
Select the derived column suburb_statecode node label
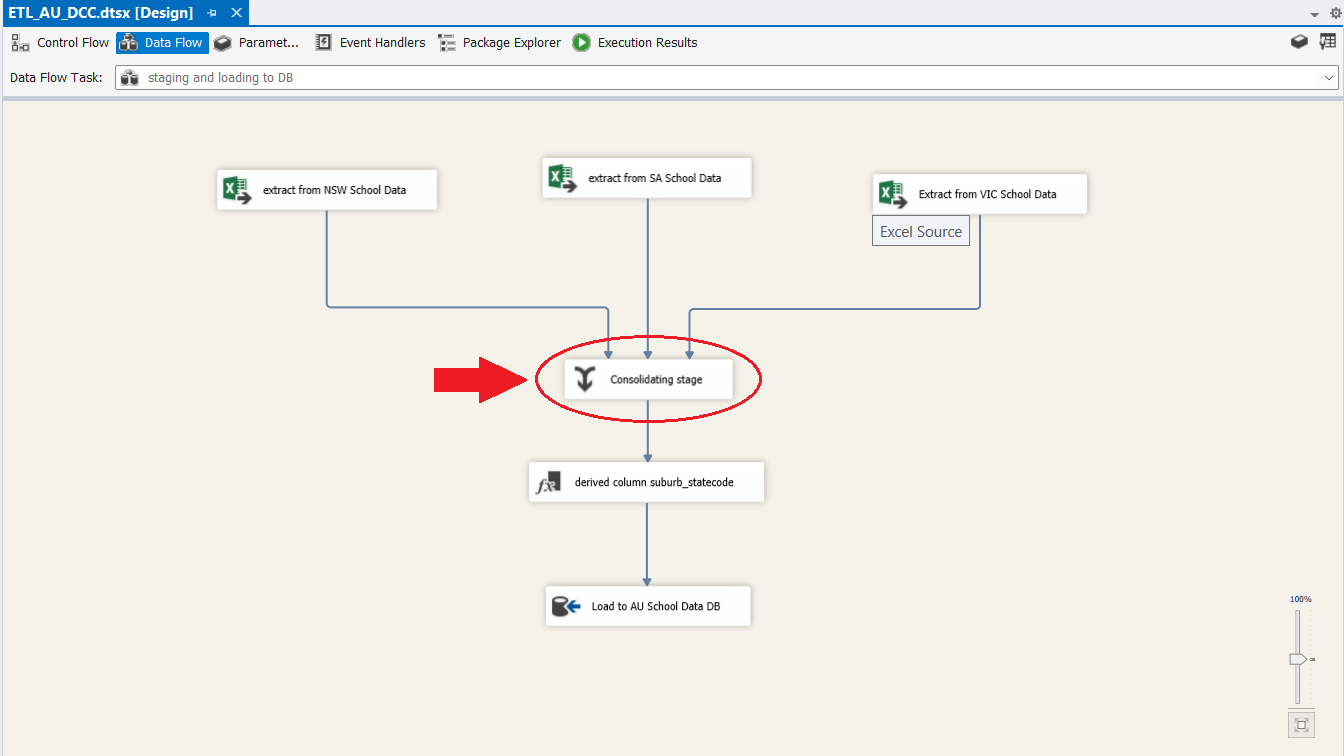click(x=654, y=482)
